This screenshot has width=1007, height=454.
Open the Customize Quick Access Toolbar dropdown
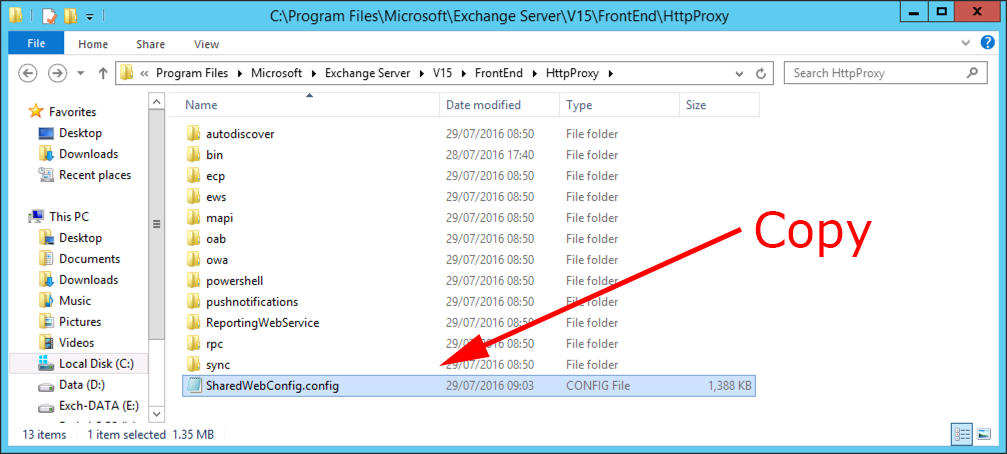[x=90, y=16]
